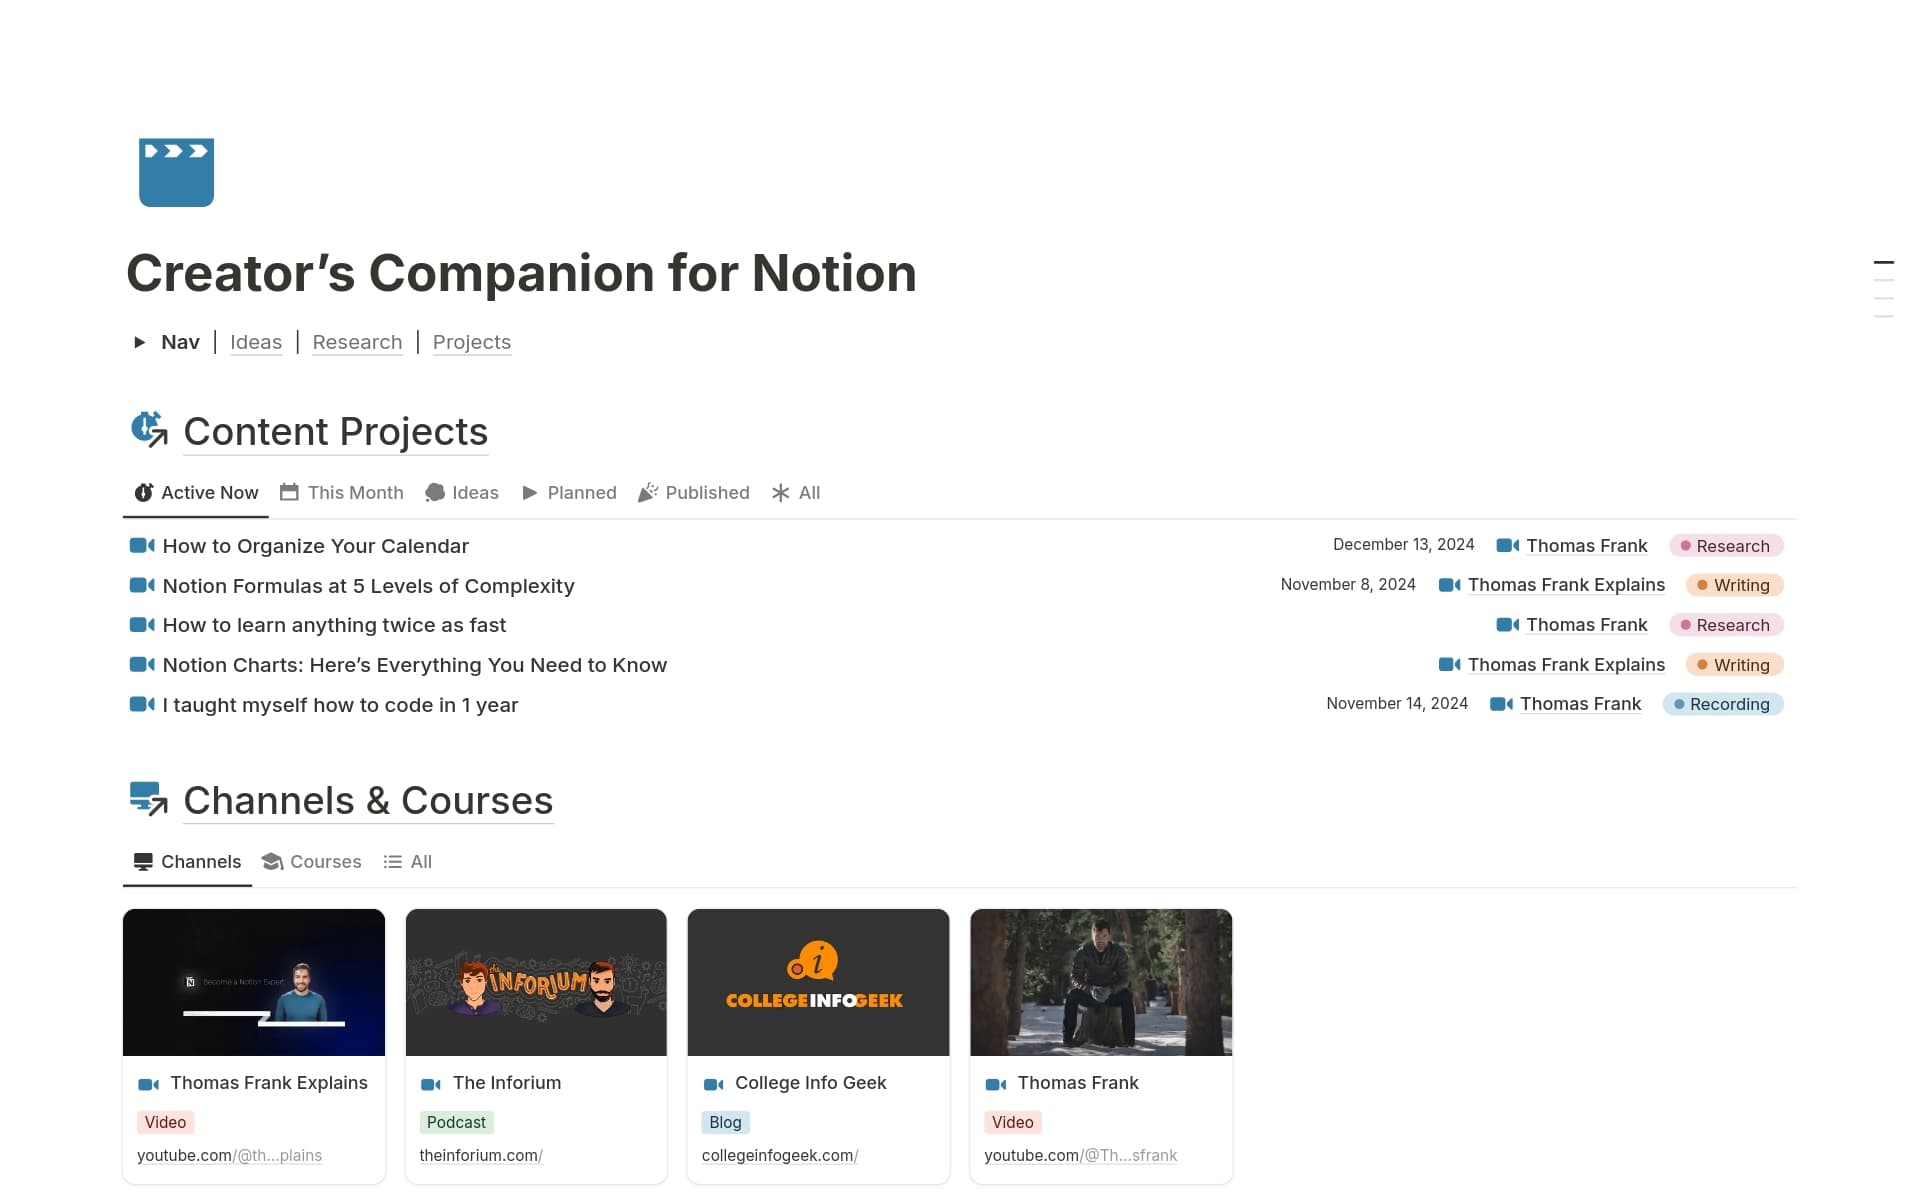Viewport: 1920px width, 1199px height.
Task: Click the Blog tag on College Info Geek
Action: pos(725,1122)
